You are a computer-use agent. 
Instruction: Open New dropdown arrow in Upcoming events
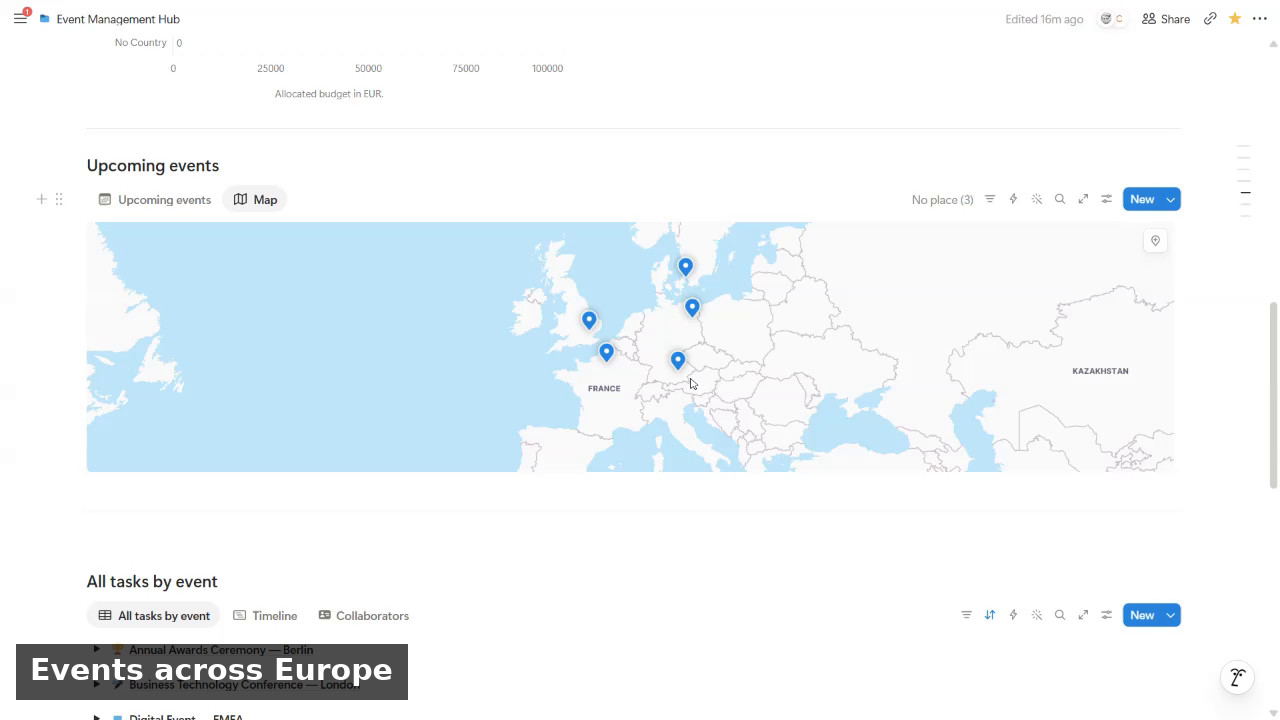click(1171, 199)
